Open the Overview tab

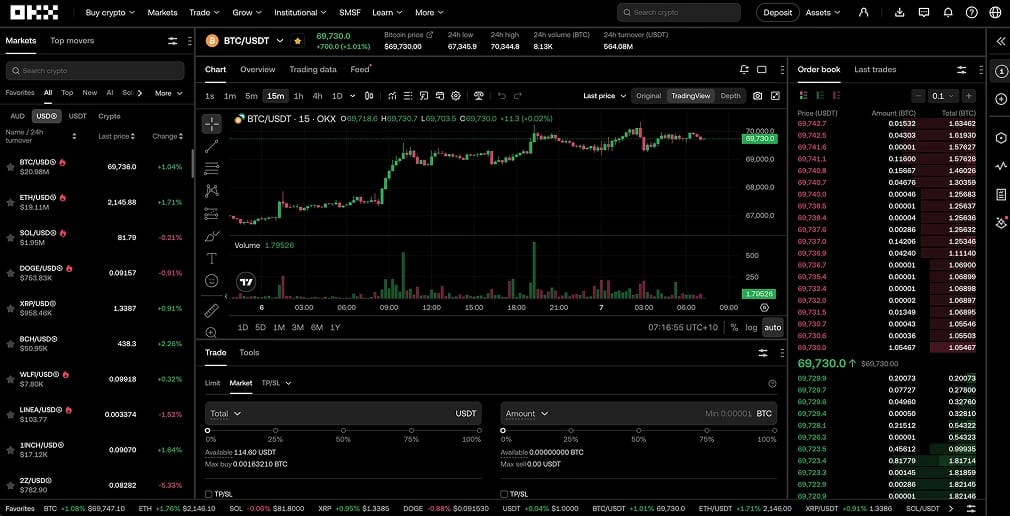coord(258,70)
